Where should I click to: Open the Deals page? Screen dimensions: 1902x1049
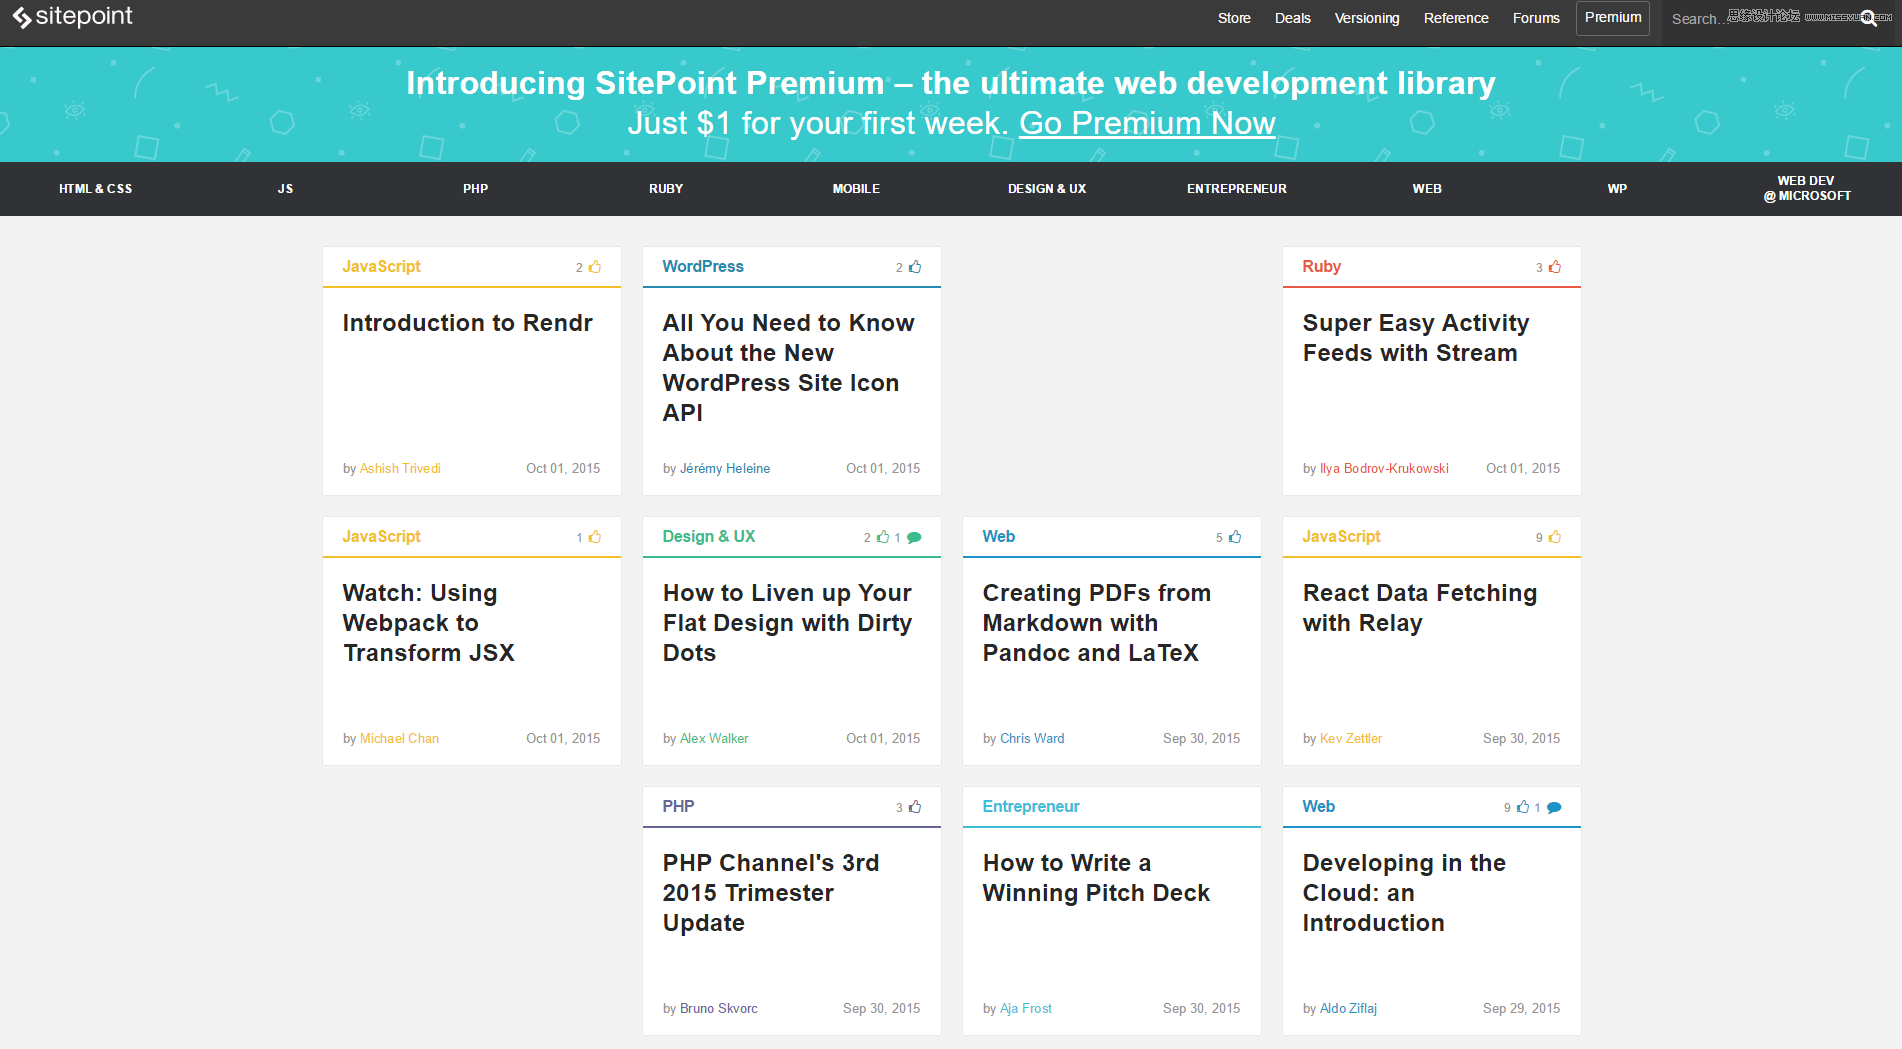1292,18
